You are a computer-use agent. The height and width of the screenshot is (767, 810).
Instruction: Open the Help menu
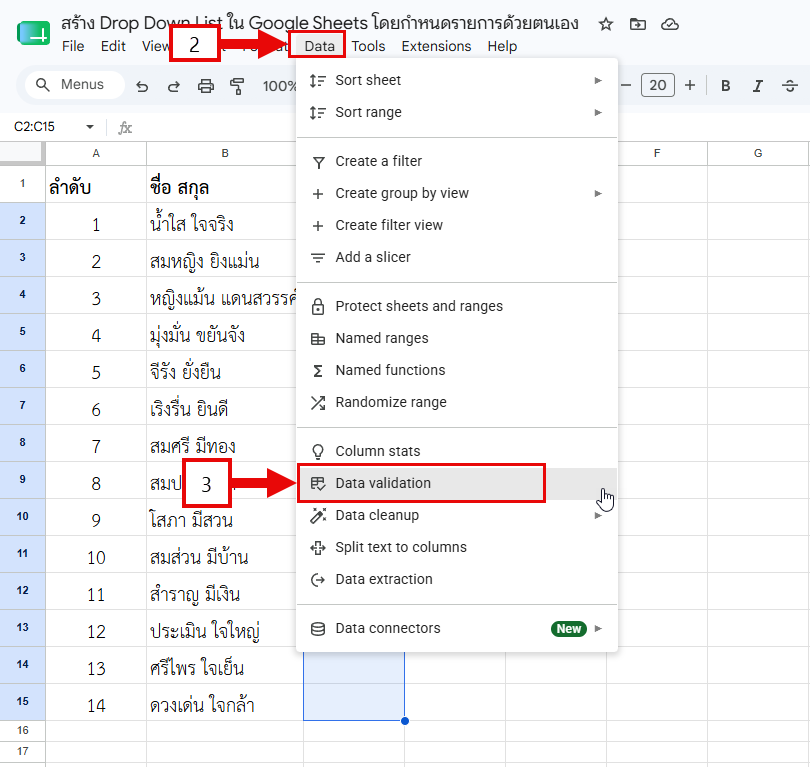tap(502, 46)
